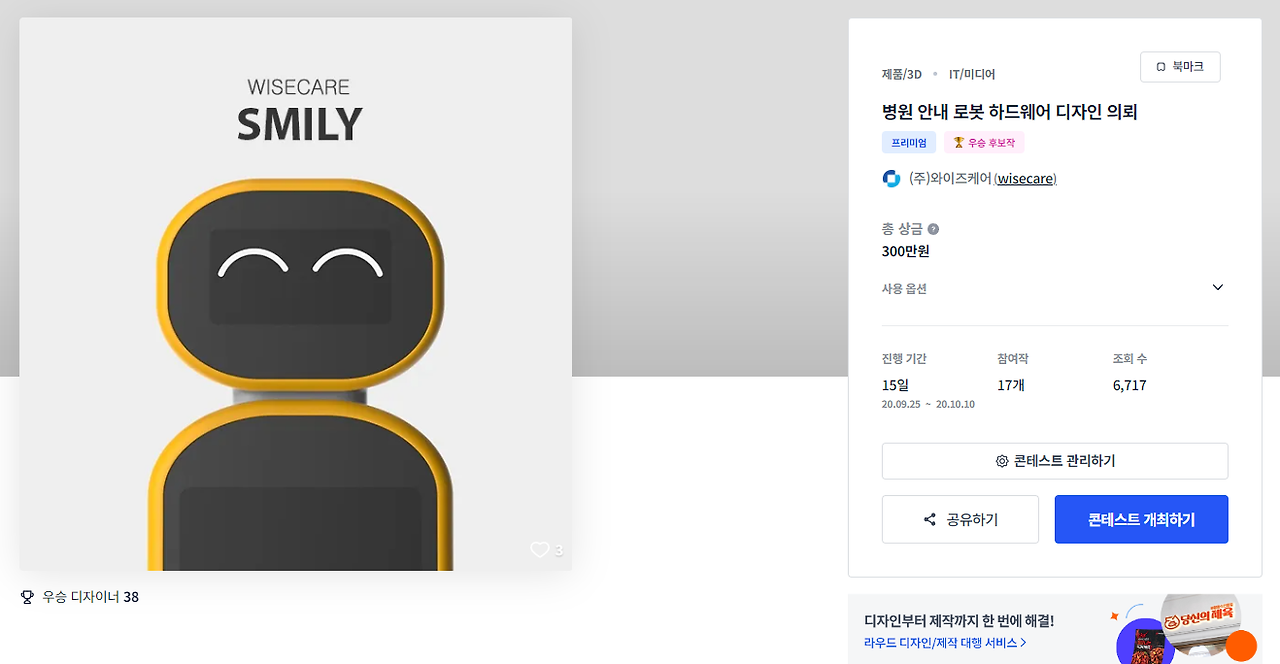Open 라우드 디자인/제작 대행 서비스 link

coord(945,643)
